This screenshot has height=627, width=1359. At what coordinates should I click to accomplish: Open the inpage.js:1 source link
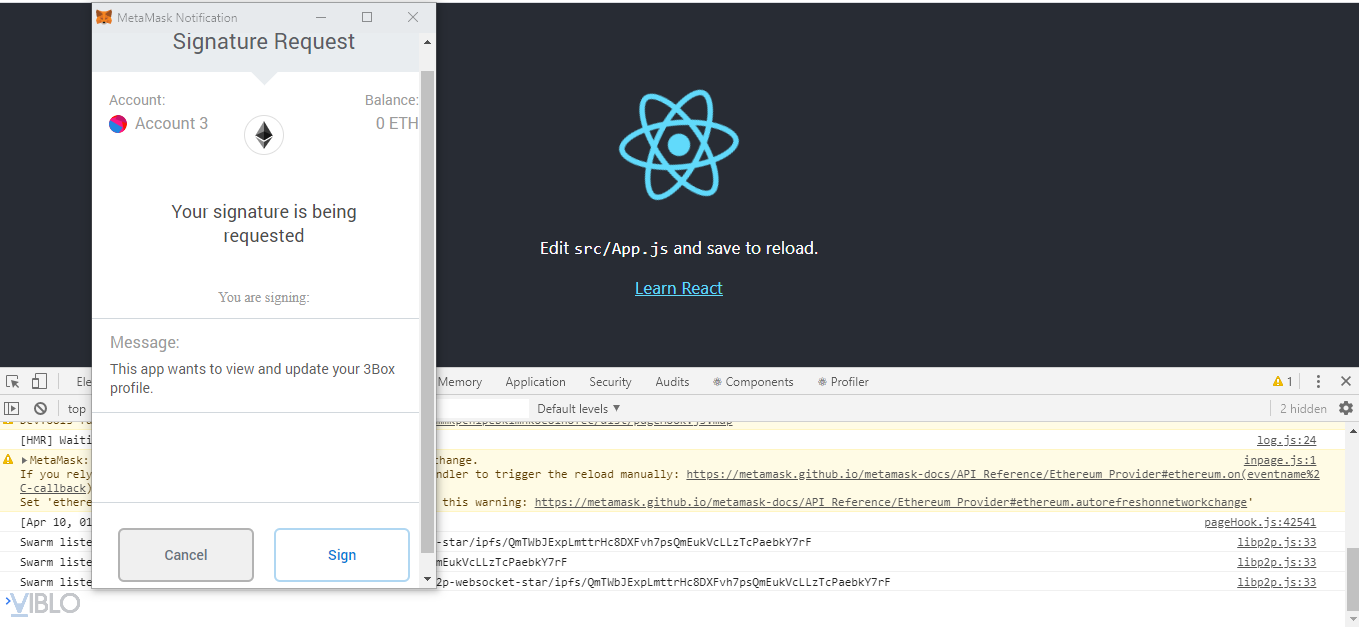pyautogui.click(x=1280, y=460)
